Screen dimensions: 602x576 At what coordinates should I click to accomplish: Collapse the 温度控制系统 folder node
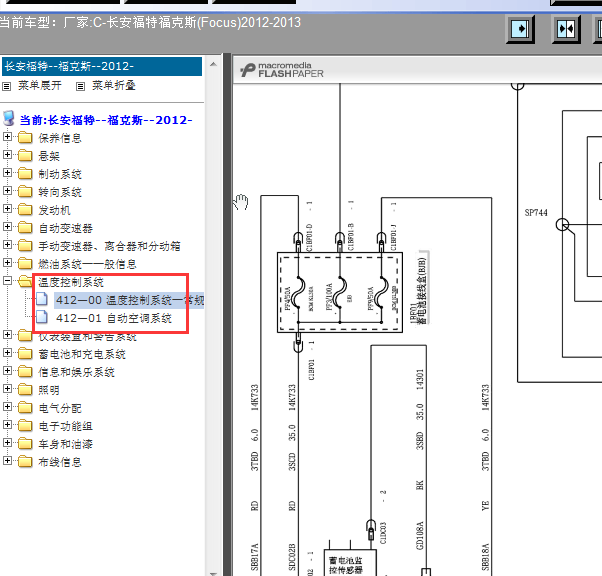[x=7, y=281]
